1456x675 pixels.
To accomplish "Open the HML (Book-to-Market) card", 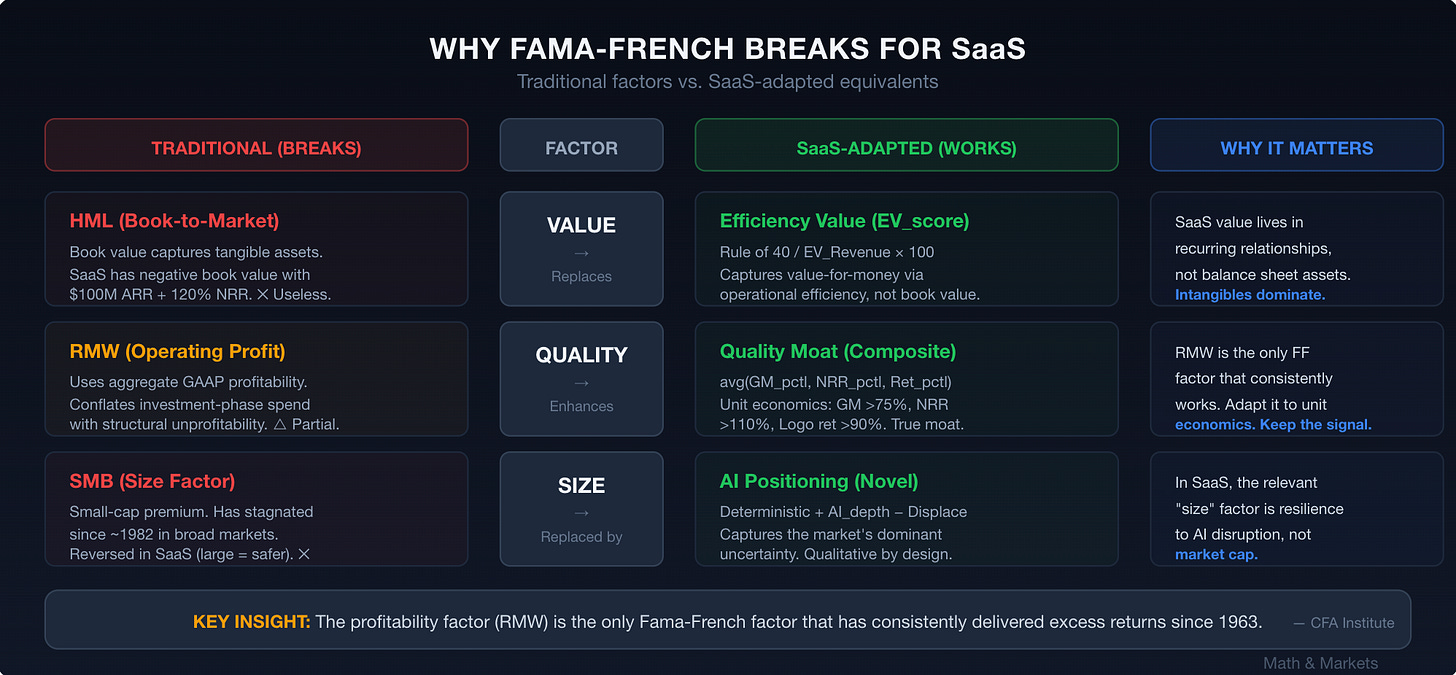I will pos(256,249).
